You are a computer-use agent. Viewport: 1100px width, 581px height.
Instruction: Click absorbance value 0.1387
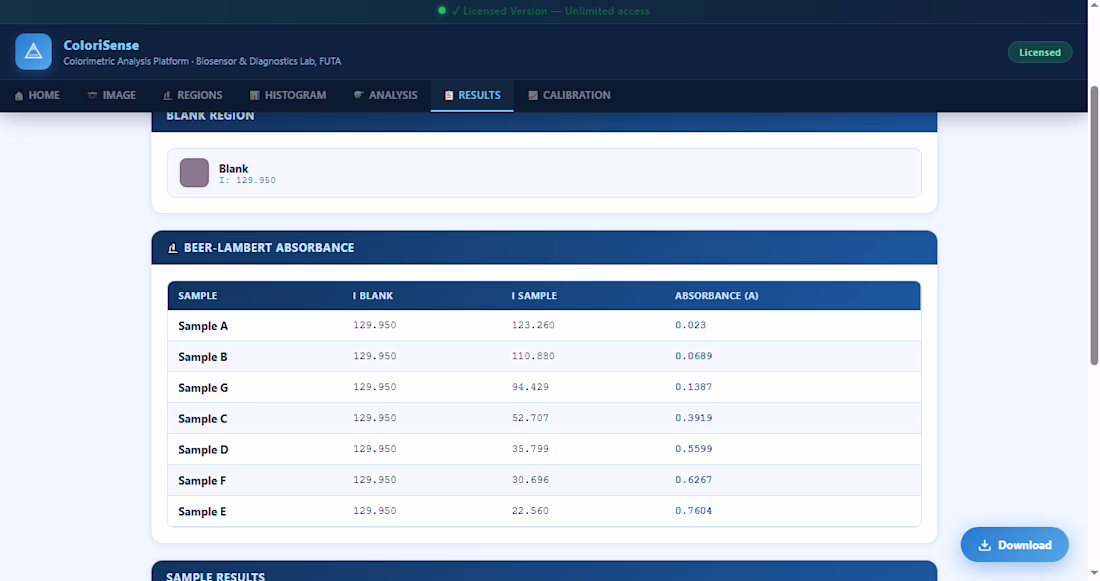point(694,387)
